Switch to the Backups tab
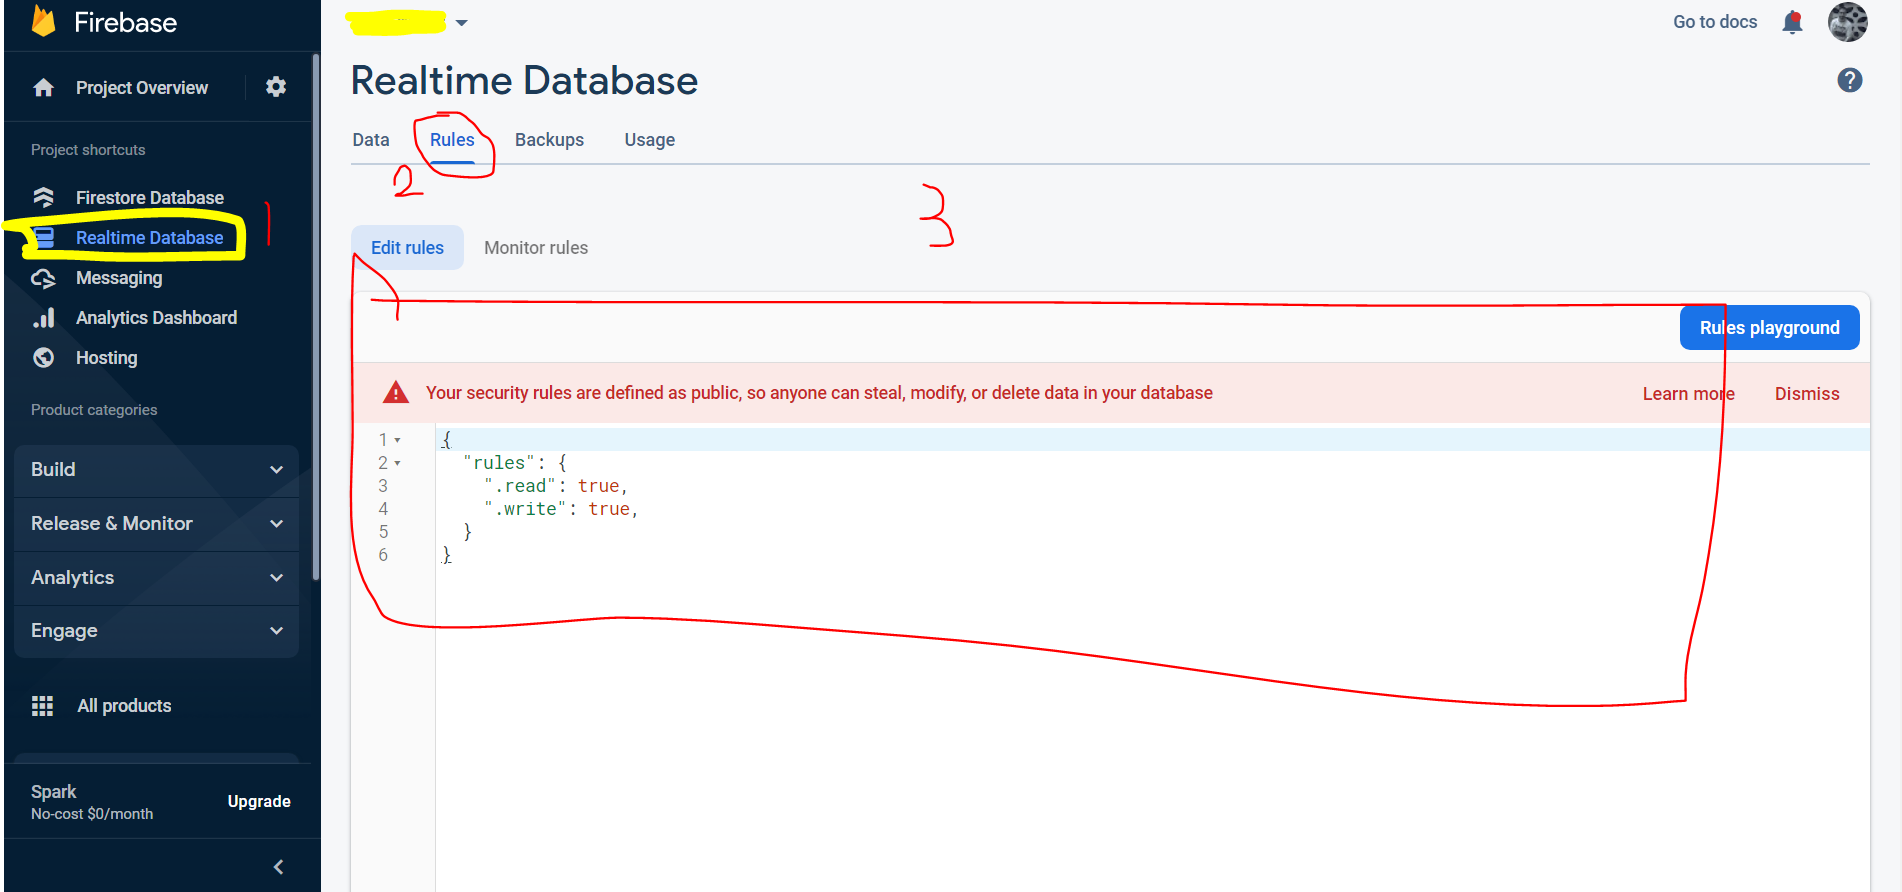 (549, 140)
